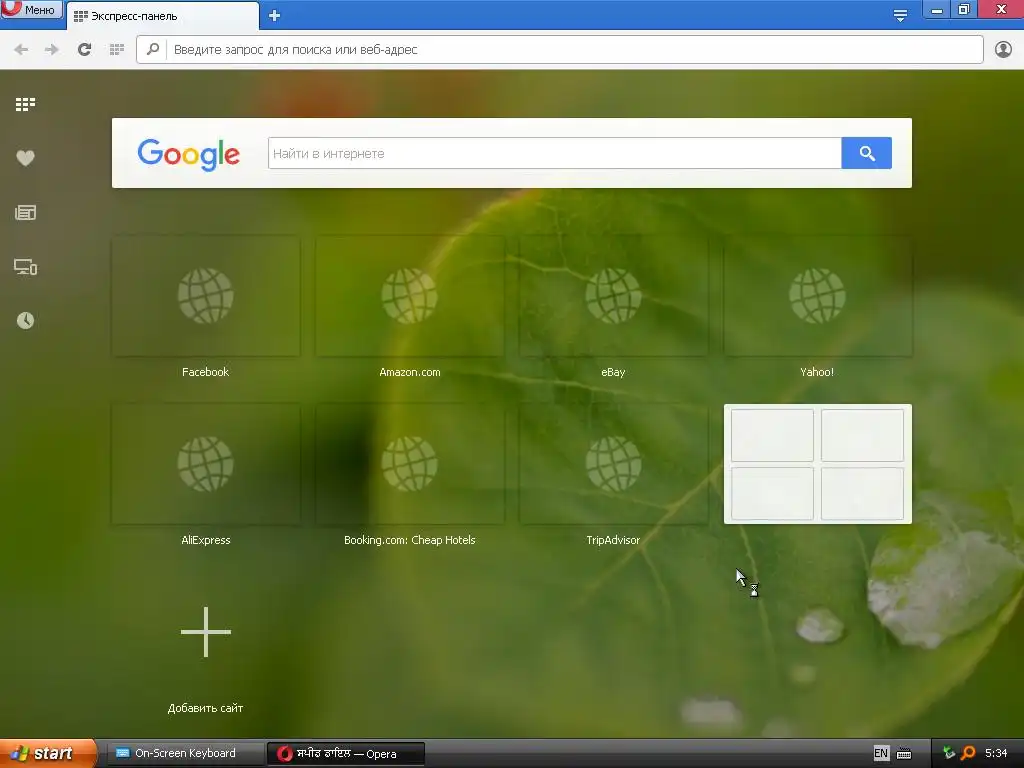The height and width of the screenshot is (768, 1024).
Task: Switch to On-Screen Keyboard taskbar item
Action: pos(185,754)
